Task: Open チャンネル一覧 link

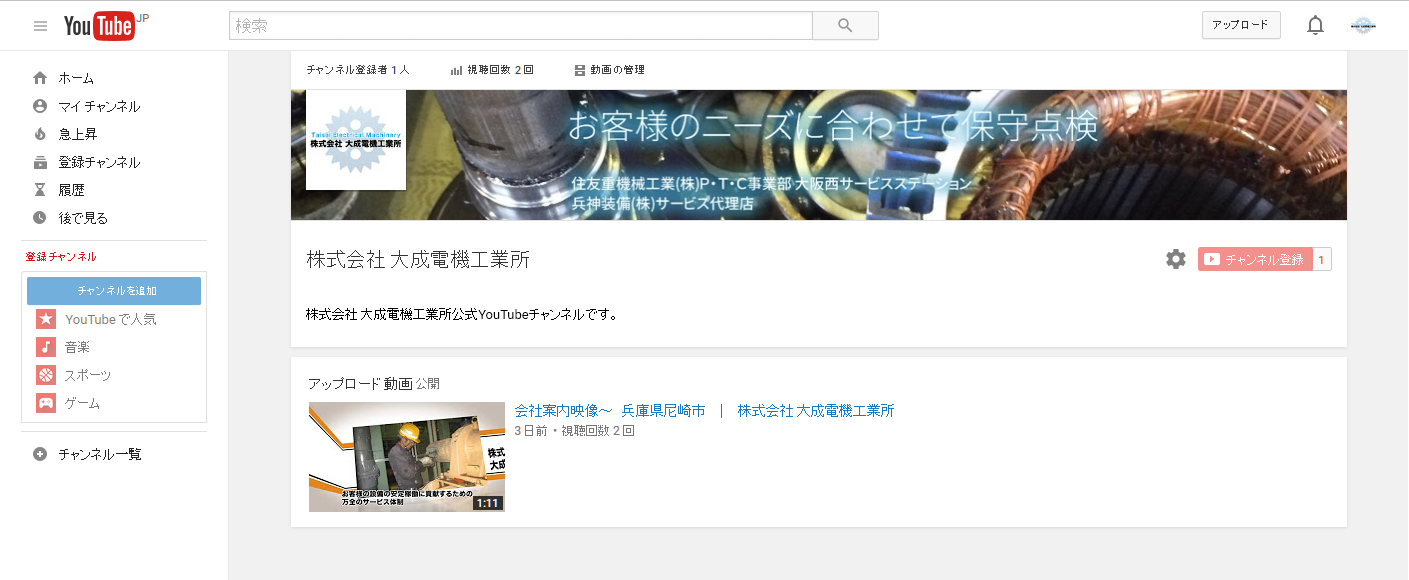Action: [100, 454]
